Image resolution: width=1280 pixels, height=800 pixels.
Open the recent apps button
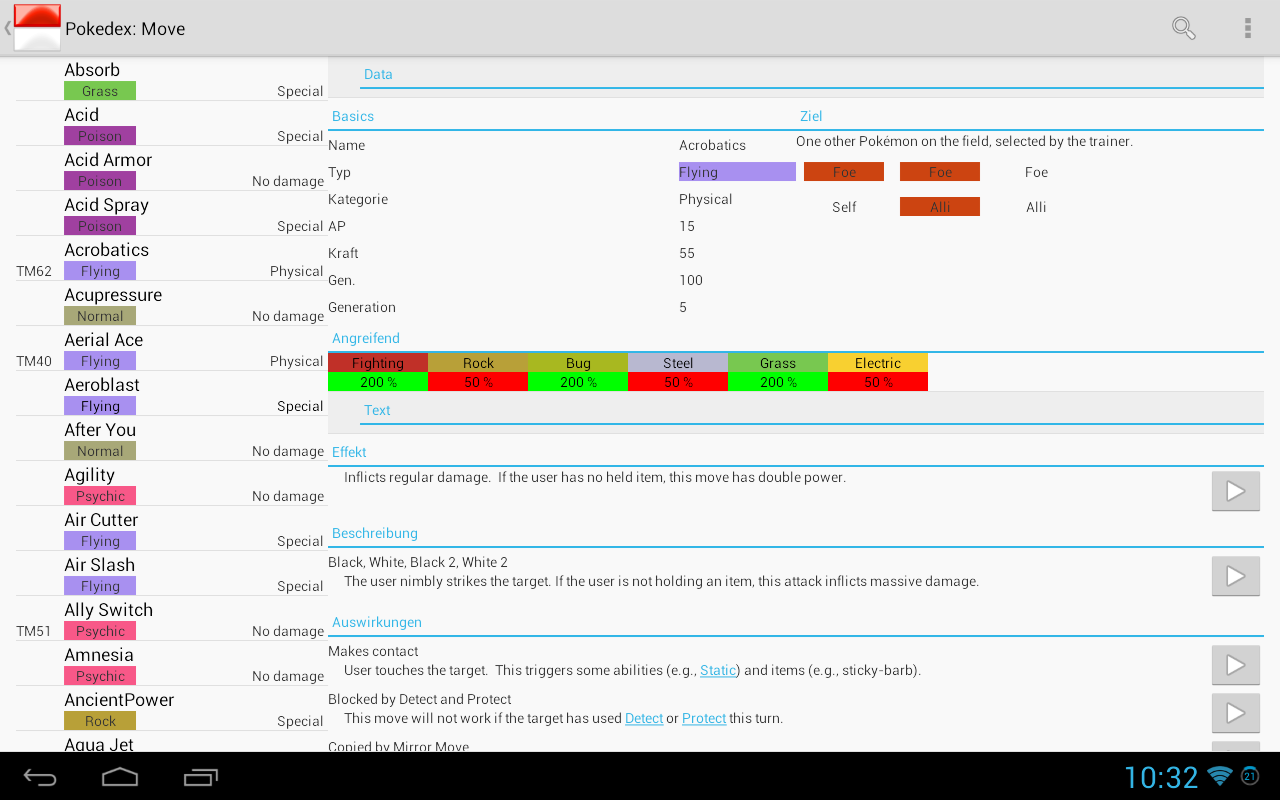pyautogui.click(x=201, y=777)
